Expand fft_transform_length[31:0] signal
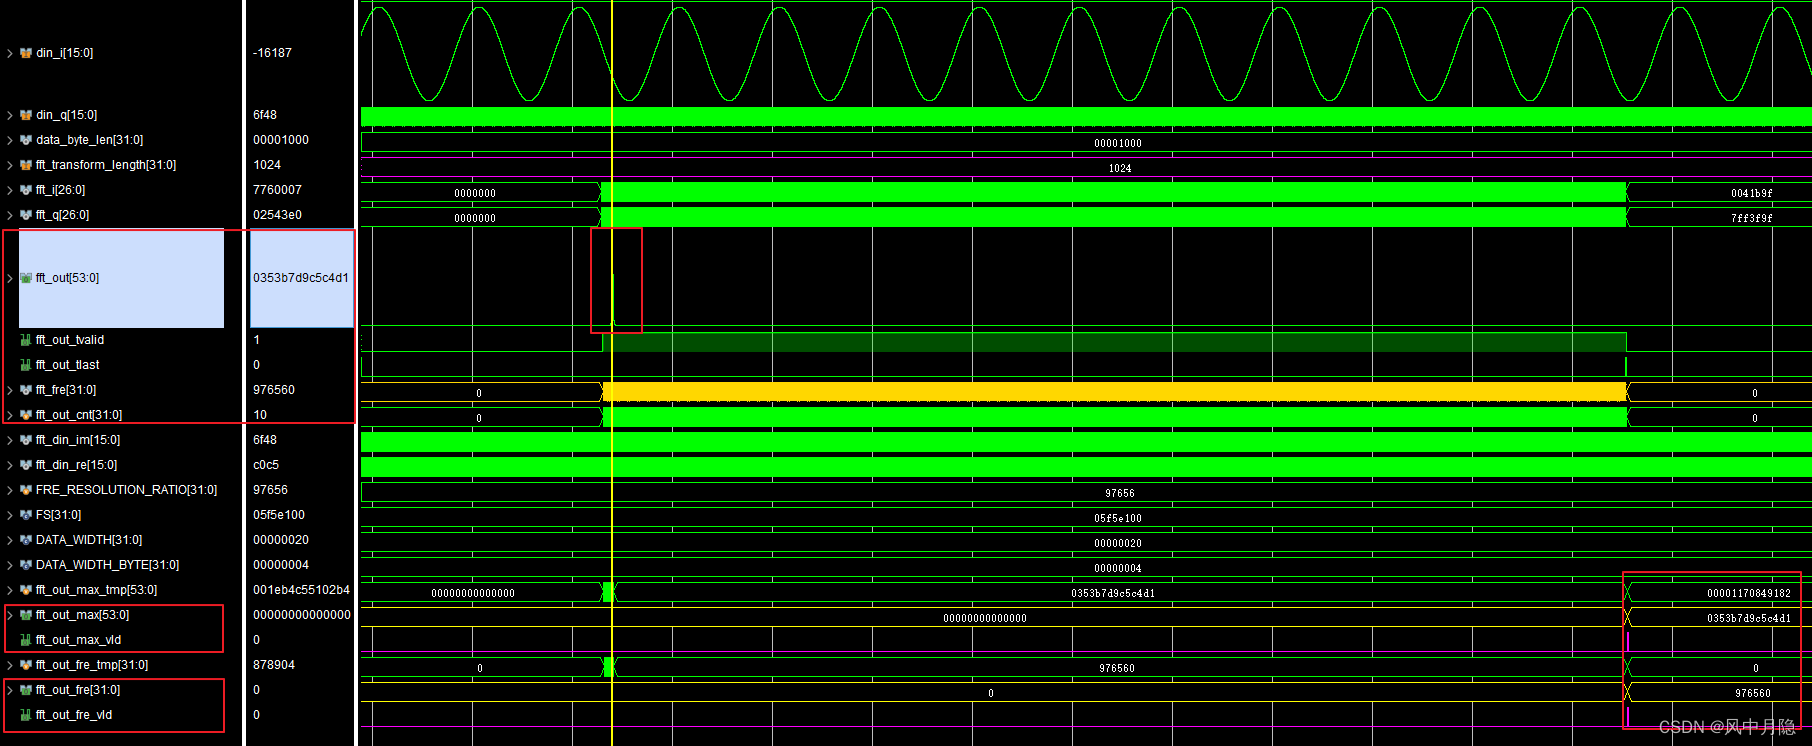 [x=10, y=165]
